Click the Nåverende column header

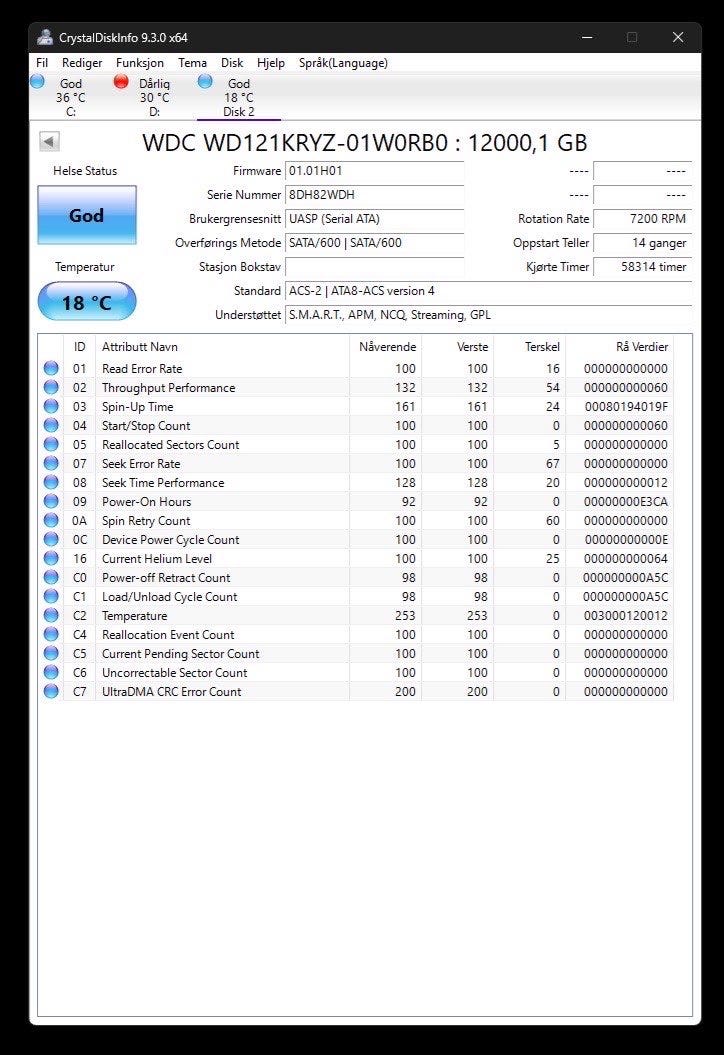tap(386, 347)
